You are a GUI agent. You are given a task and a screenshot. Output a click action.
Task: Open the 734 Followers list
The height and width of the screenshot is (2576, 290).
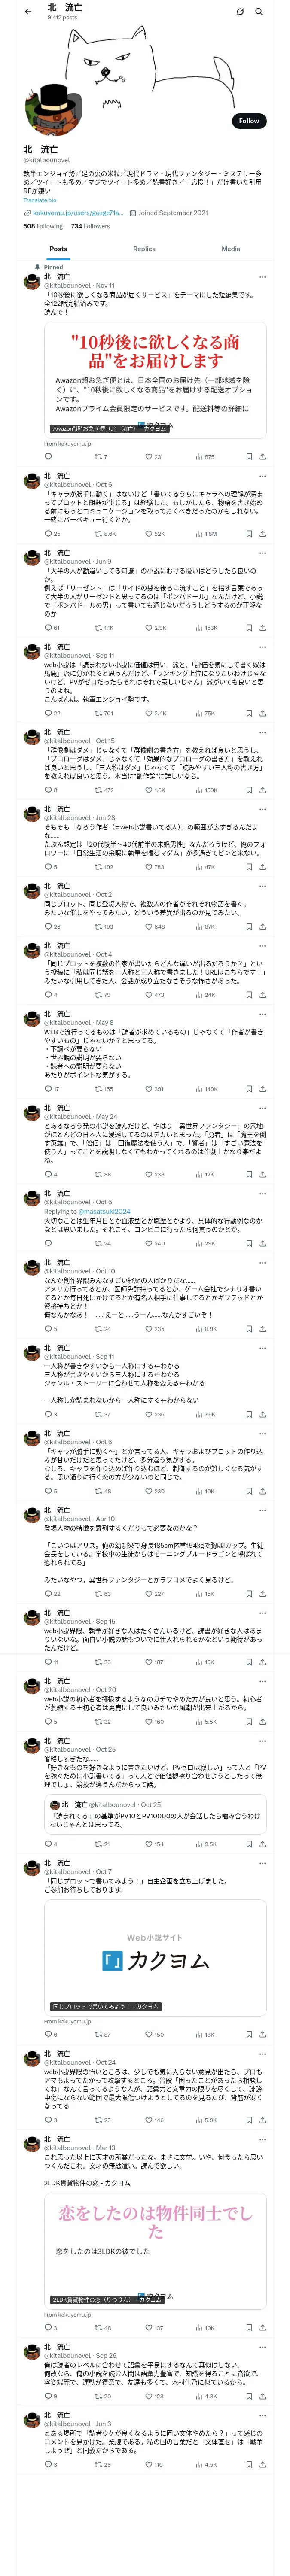[90, 226]
